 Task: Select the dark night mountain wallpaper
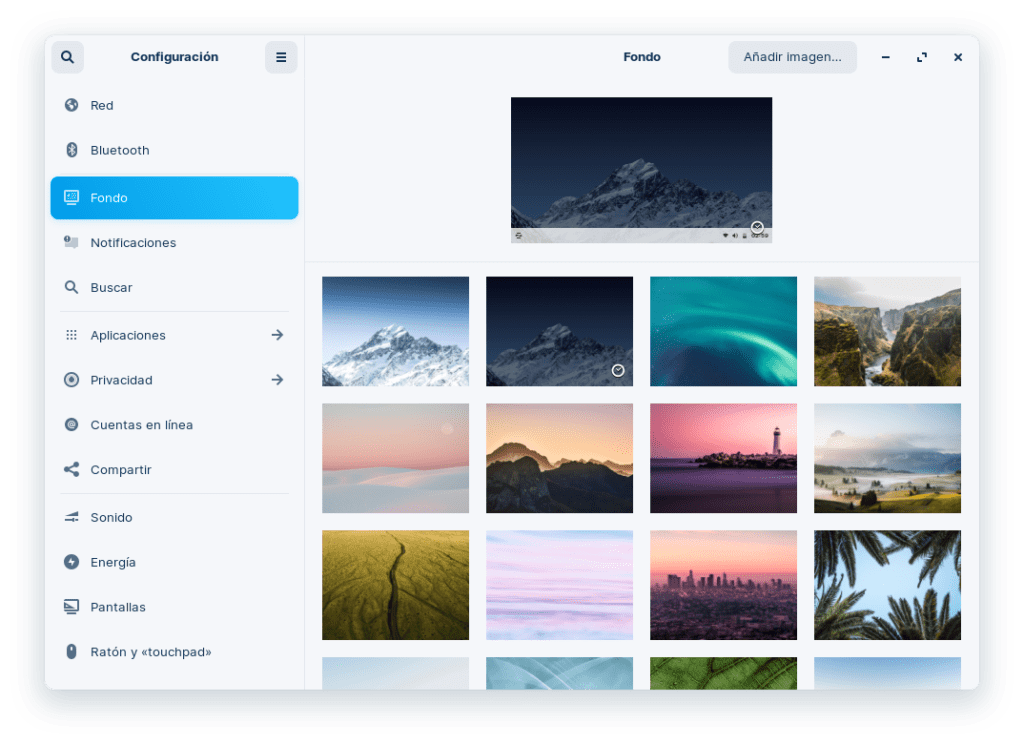[x=559, y=331]
